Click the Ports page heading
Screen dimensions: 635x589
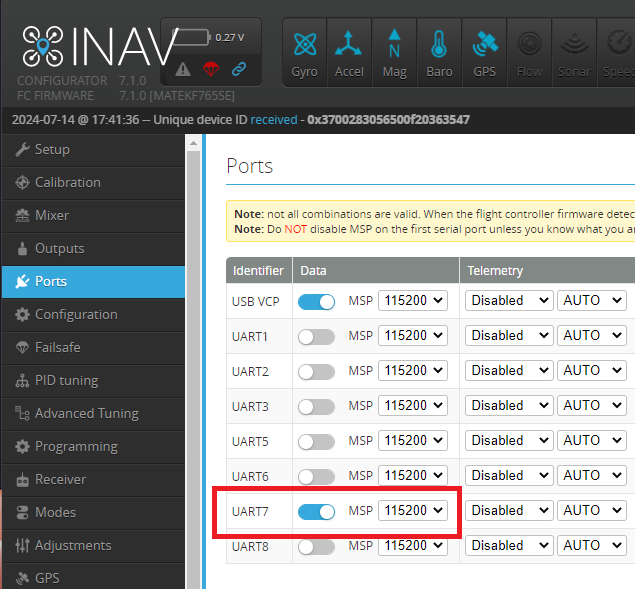pyautogui.click(x=250, y=166)
